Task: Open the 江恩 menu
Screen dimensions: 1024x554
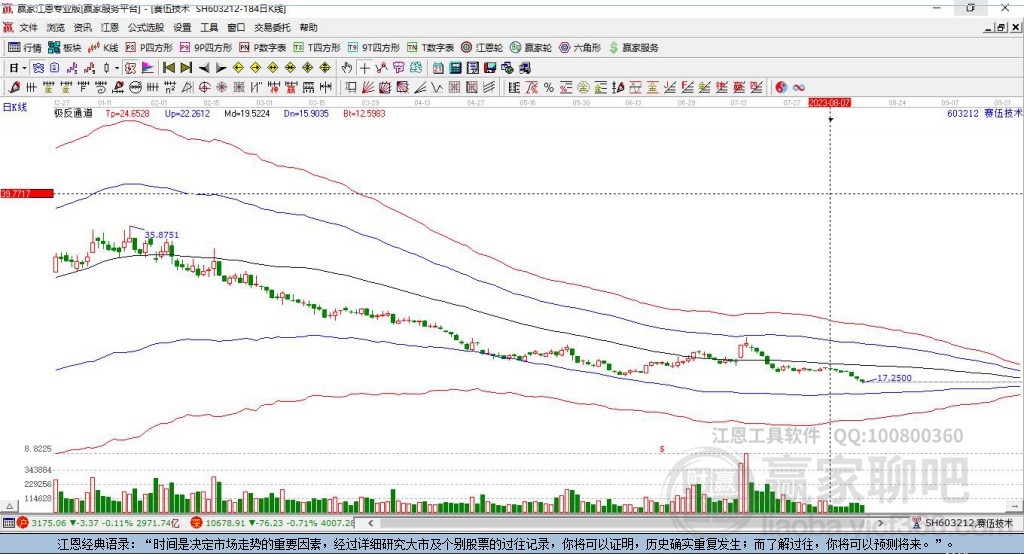Action: tap(110, 28)
